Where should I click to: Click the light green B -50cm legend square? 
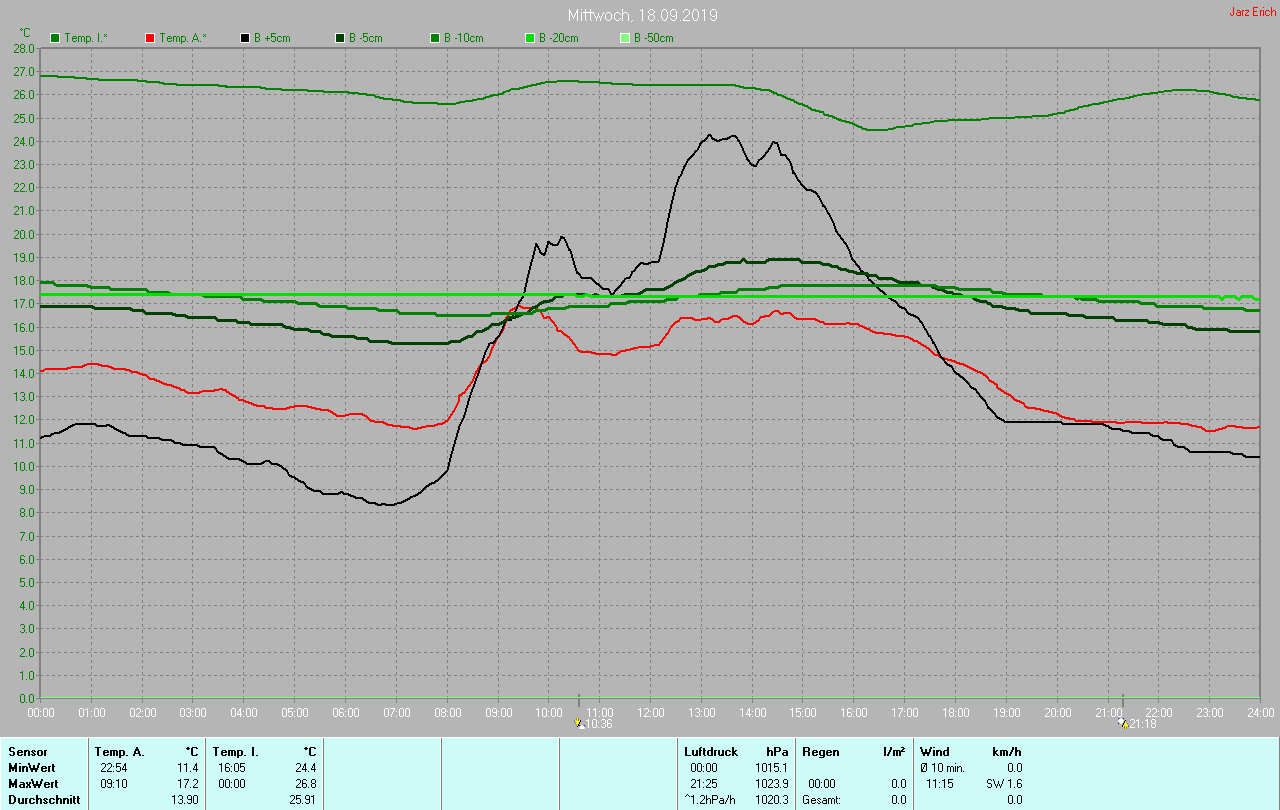tap(625, 38)
